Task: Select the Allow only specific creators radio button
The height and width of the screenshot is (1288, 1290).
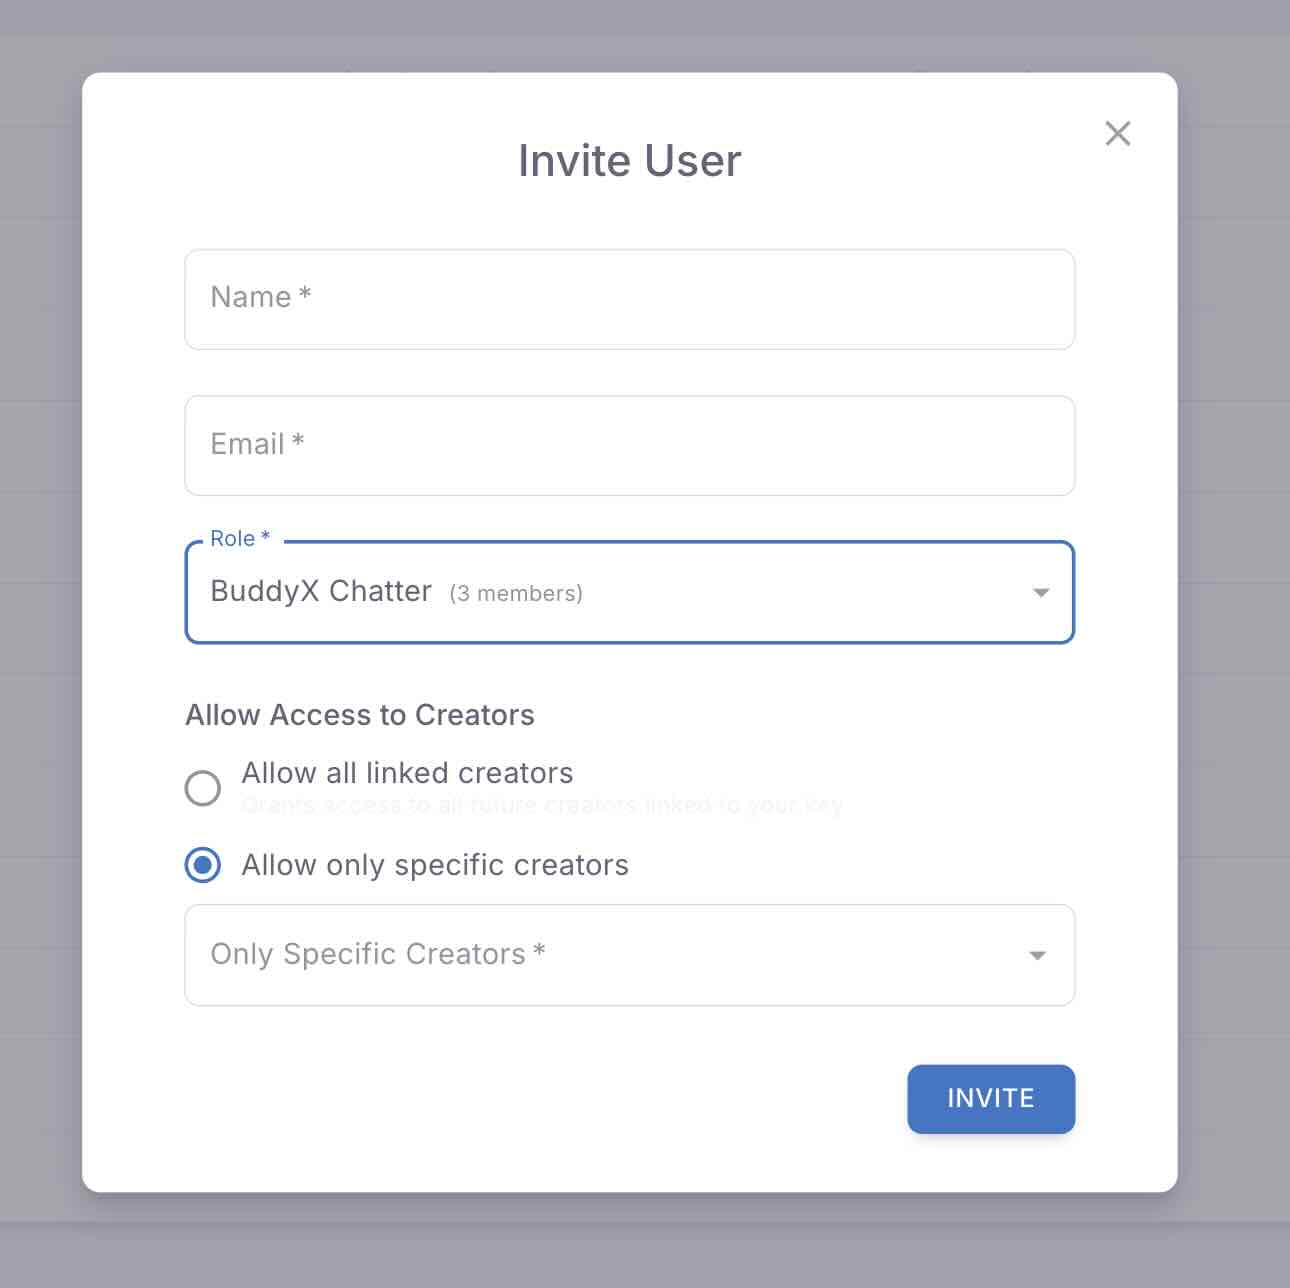Action: click(x=203, y=865)
